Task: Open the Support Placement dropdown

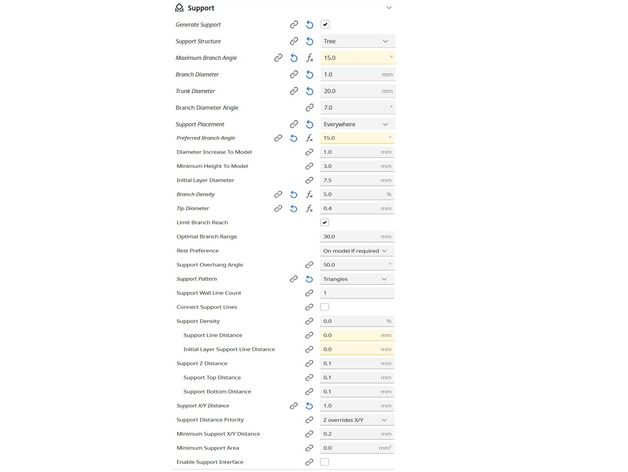Action: [357, 124]
